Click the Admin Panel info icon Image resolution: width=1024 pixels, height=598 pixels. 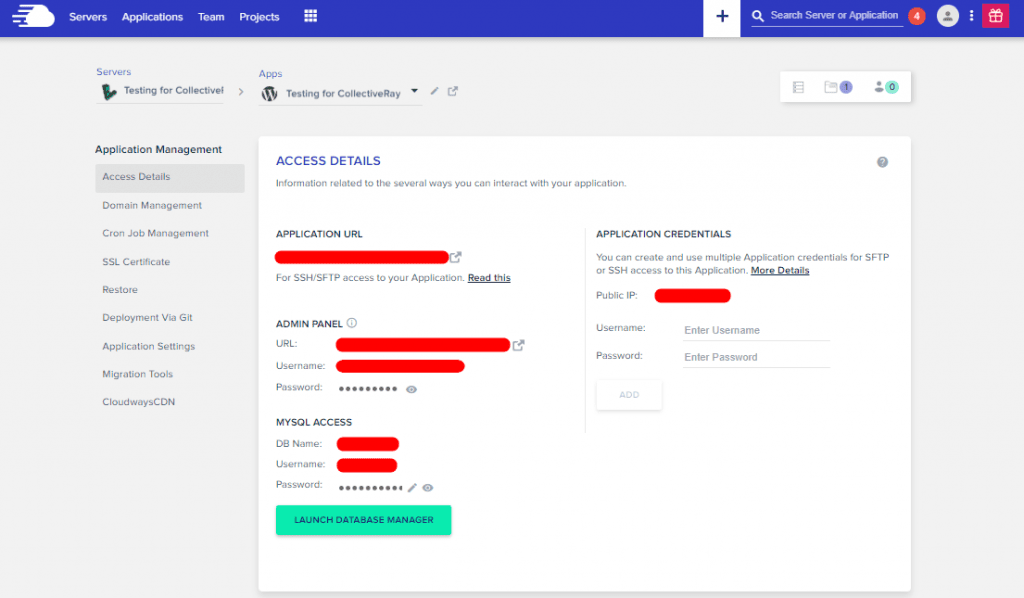351,323
